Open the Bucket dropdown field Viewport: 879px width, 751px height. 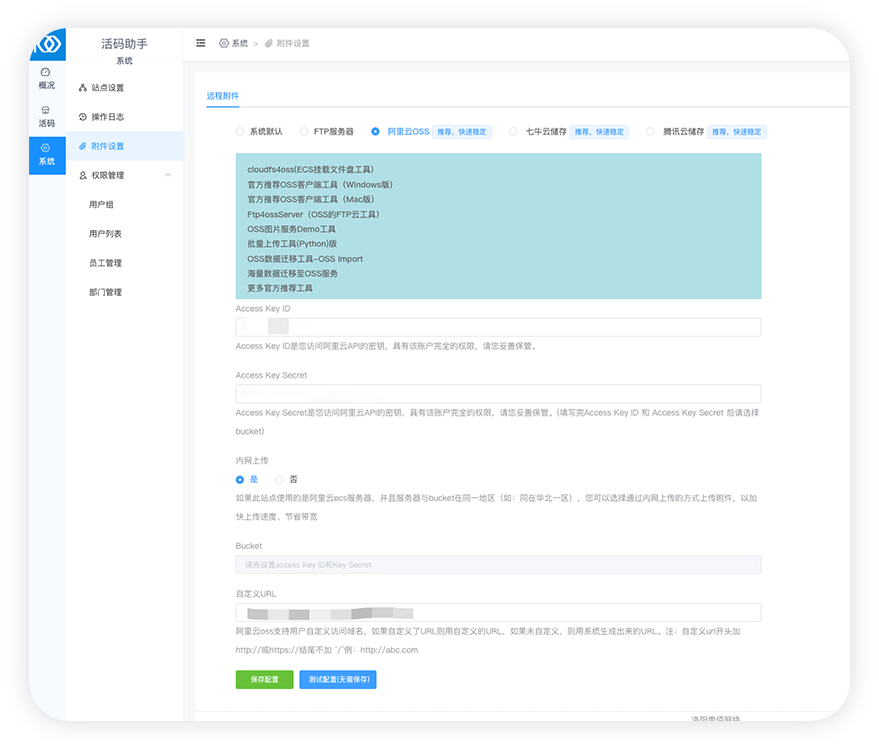[x=498, y=564]
